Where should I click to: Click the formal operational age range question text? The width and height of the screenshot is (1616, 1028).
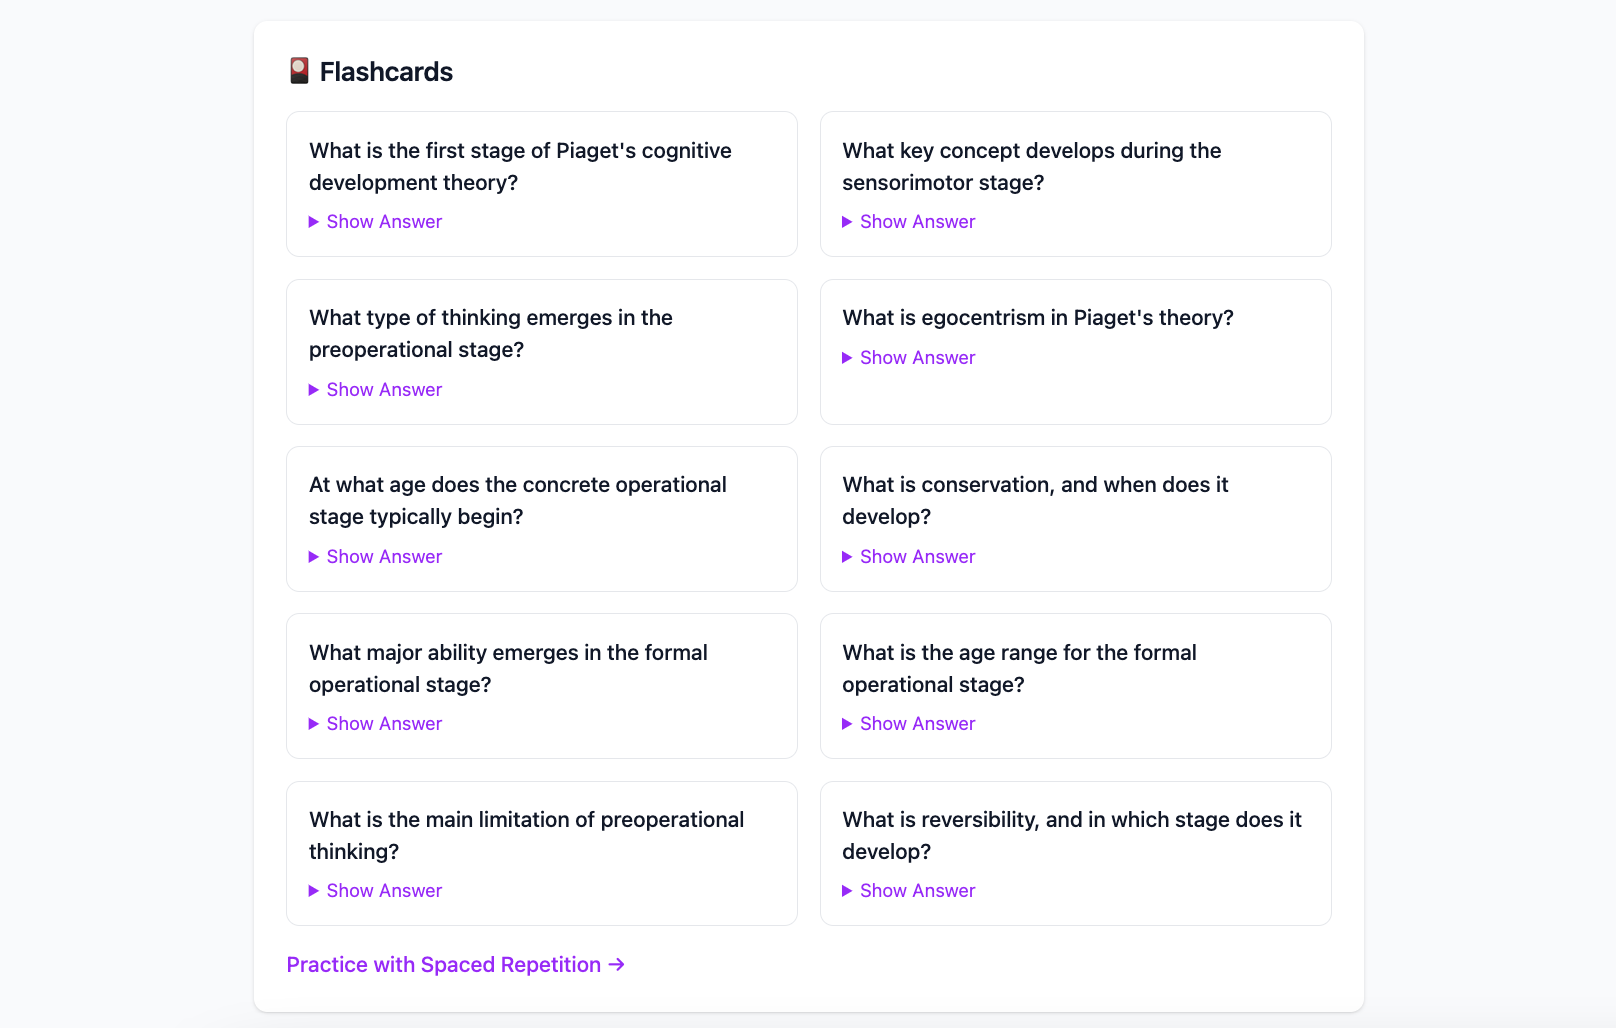tap(1018, 668)
